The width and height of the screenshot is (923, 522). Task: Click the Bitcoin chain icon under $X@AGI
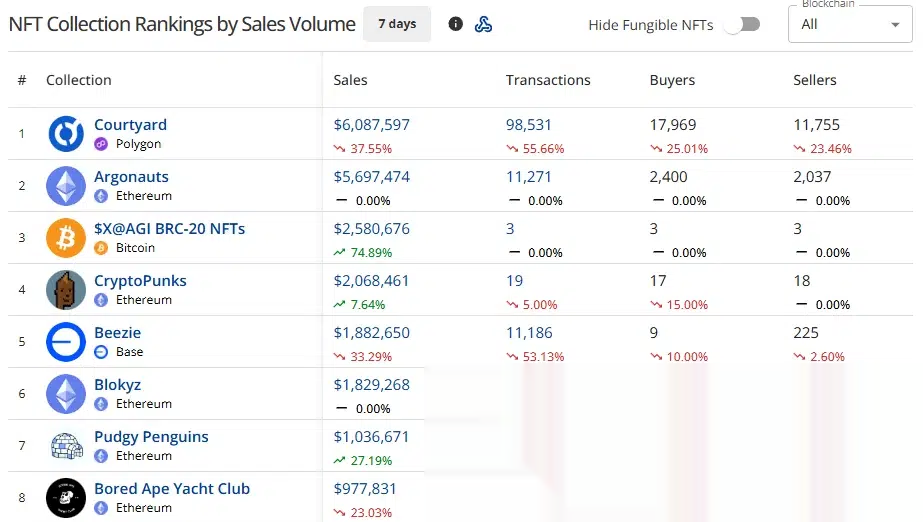click(x=101, y=248)
